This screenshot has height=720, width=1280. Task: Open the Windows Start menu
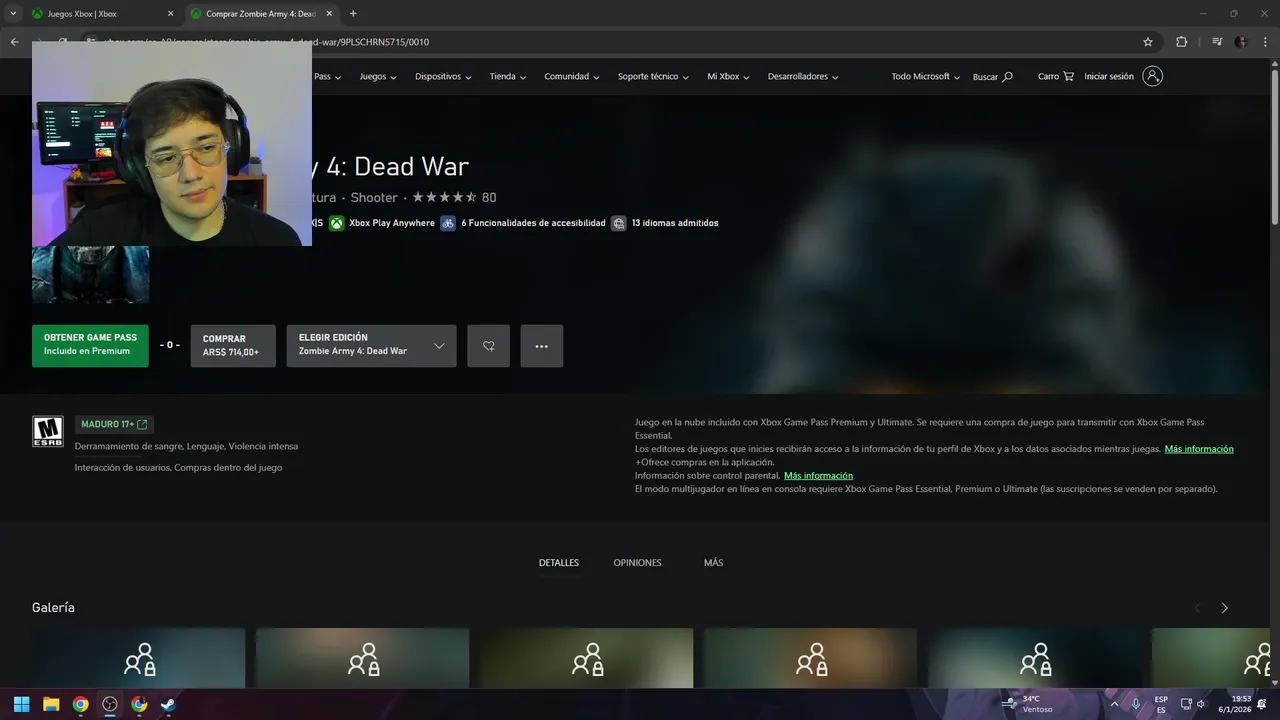[21, 704]
